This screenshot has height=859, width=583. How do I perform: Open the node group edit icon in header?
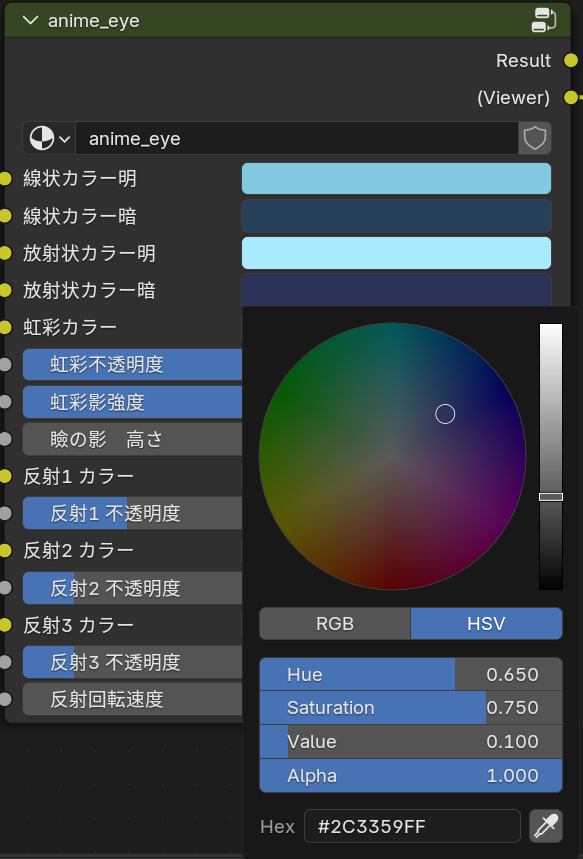click(x=544, y=20)
